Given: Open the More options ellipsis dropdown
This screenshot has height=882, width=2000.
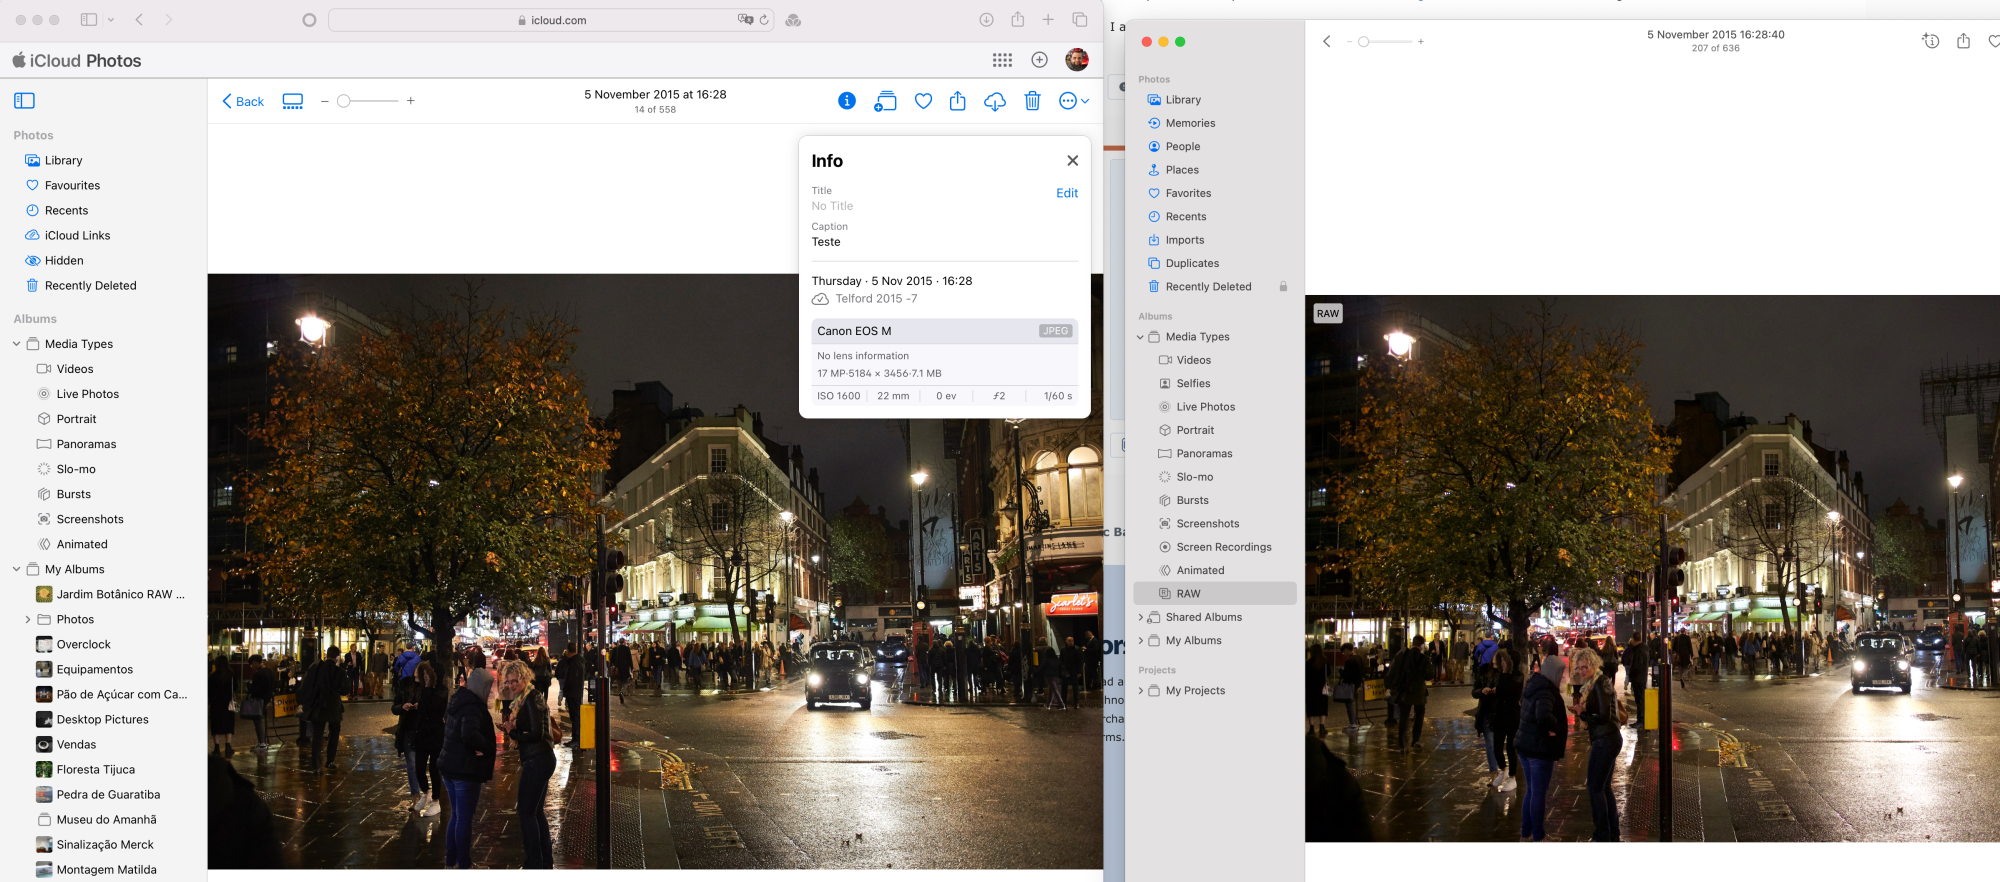Looking at the screenshot, I should coord(1073,101).
